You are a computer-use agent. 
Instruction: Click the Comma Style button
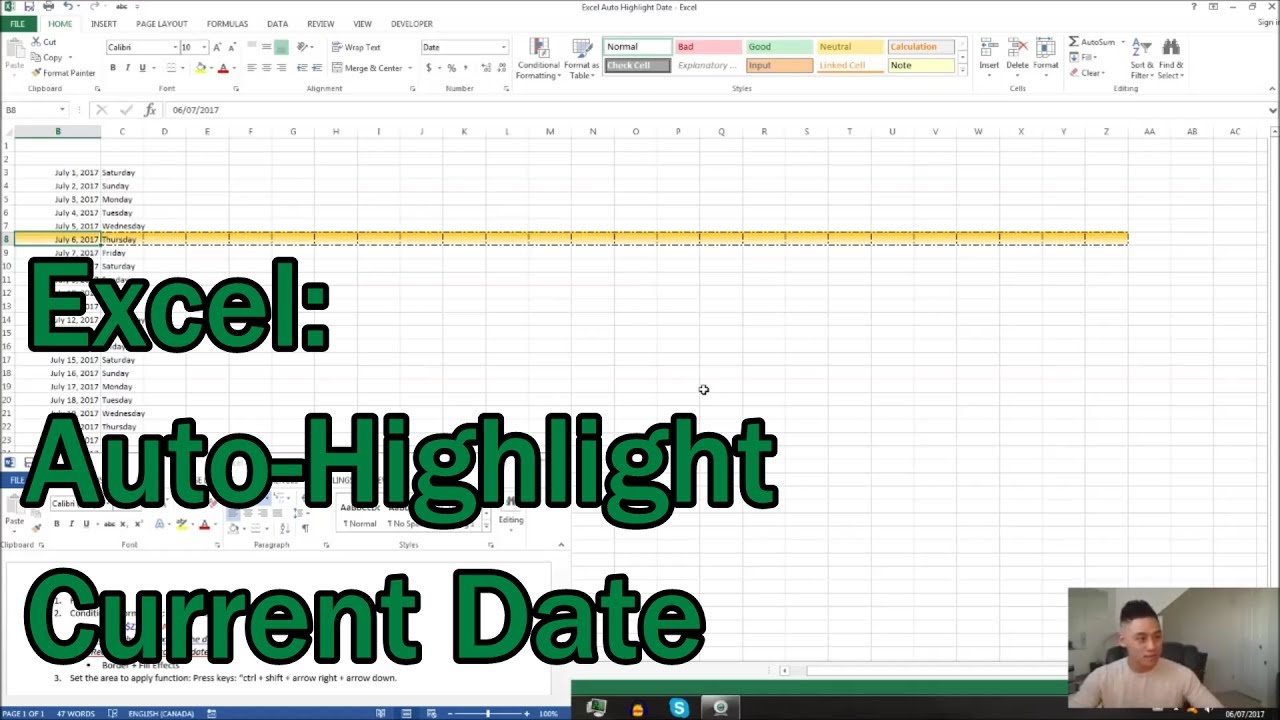[x=465, y=68]
